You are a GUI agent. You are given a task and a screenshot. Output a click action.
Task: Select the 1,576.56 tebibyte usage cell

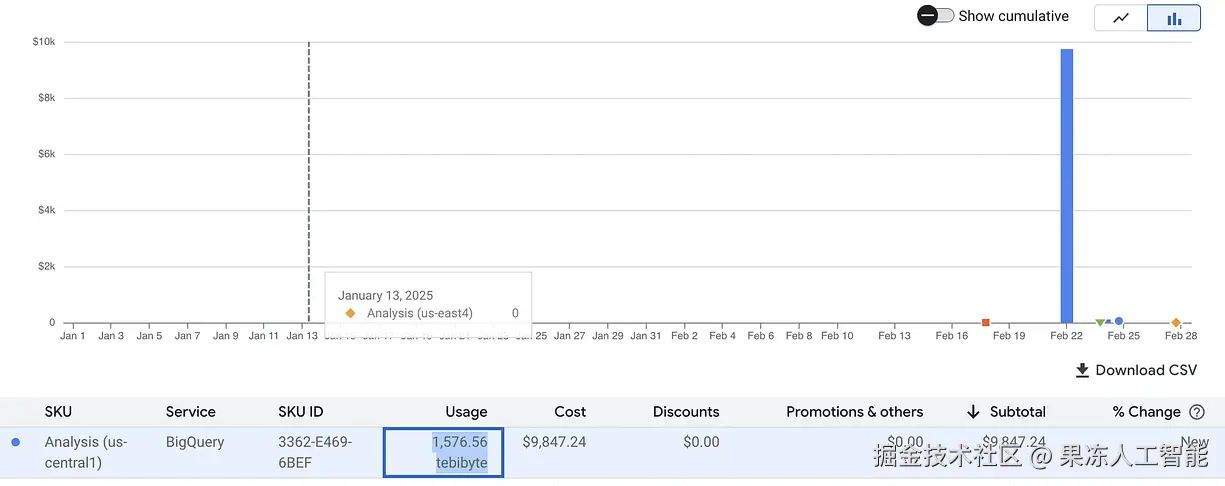coord(443,452)
